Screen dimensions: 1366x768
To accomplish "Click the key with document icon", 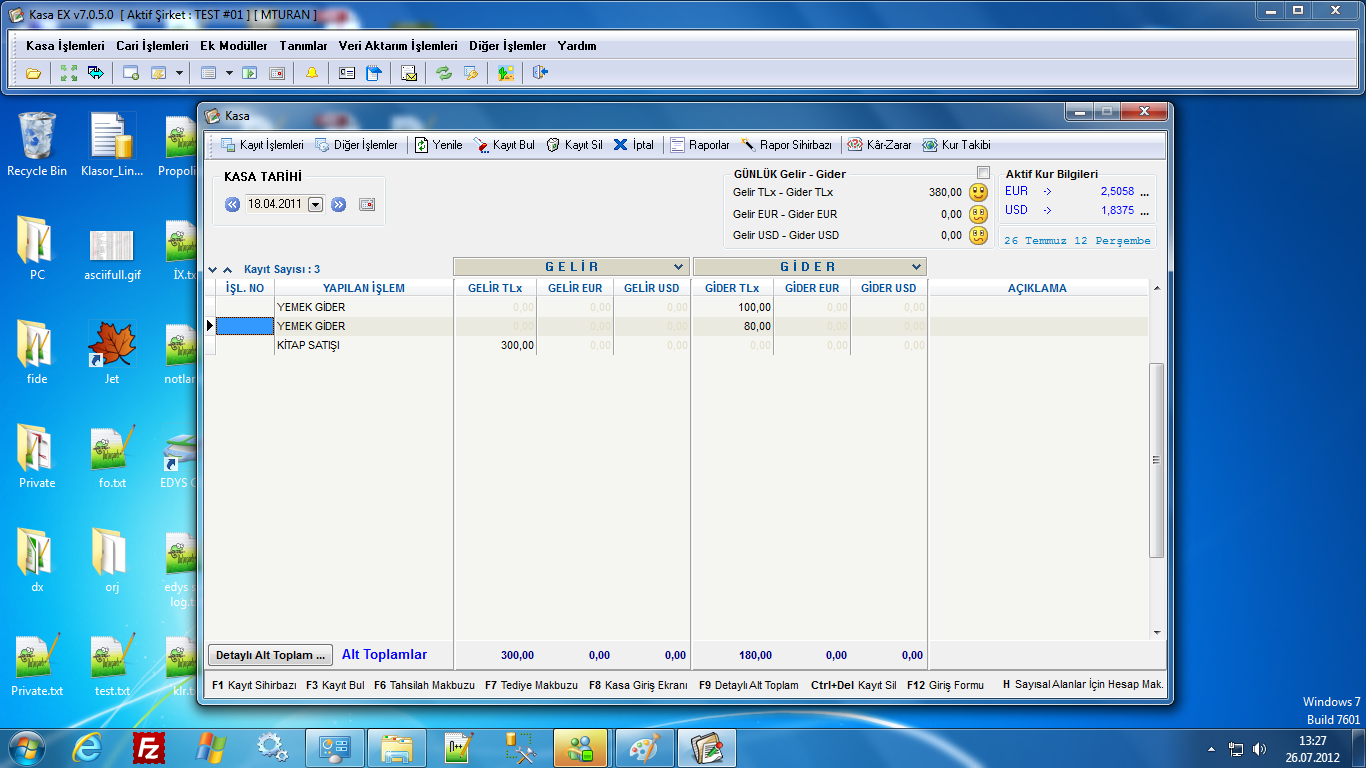I will (x=471, y=73).
